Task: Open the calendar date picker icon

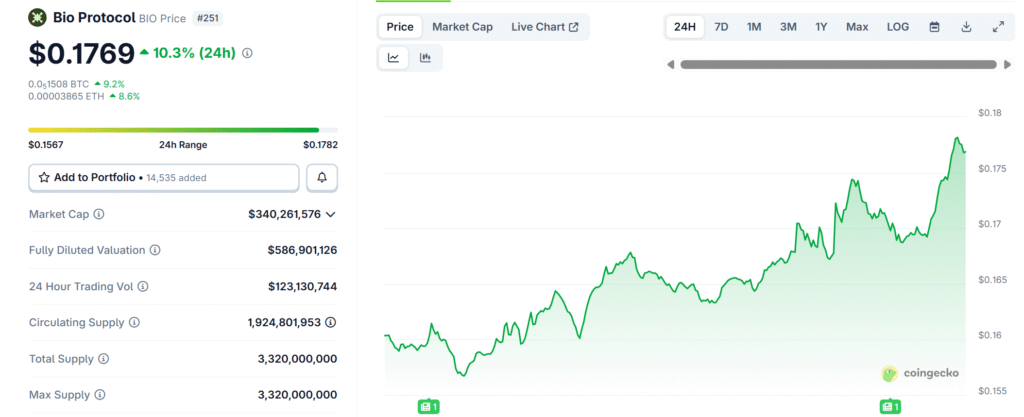Action: click(x=934, y=27)
